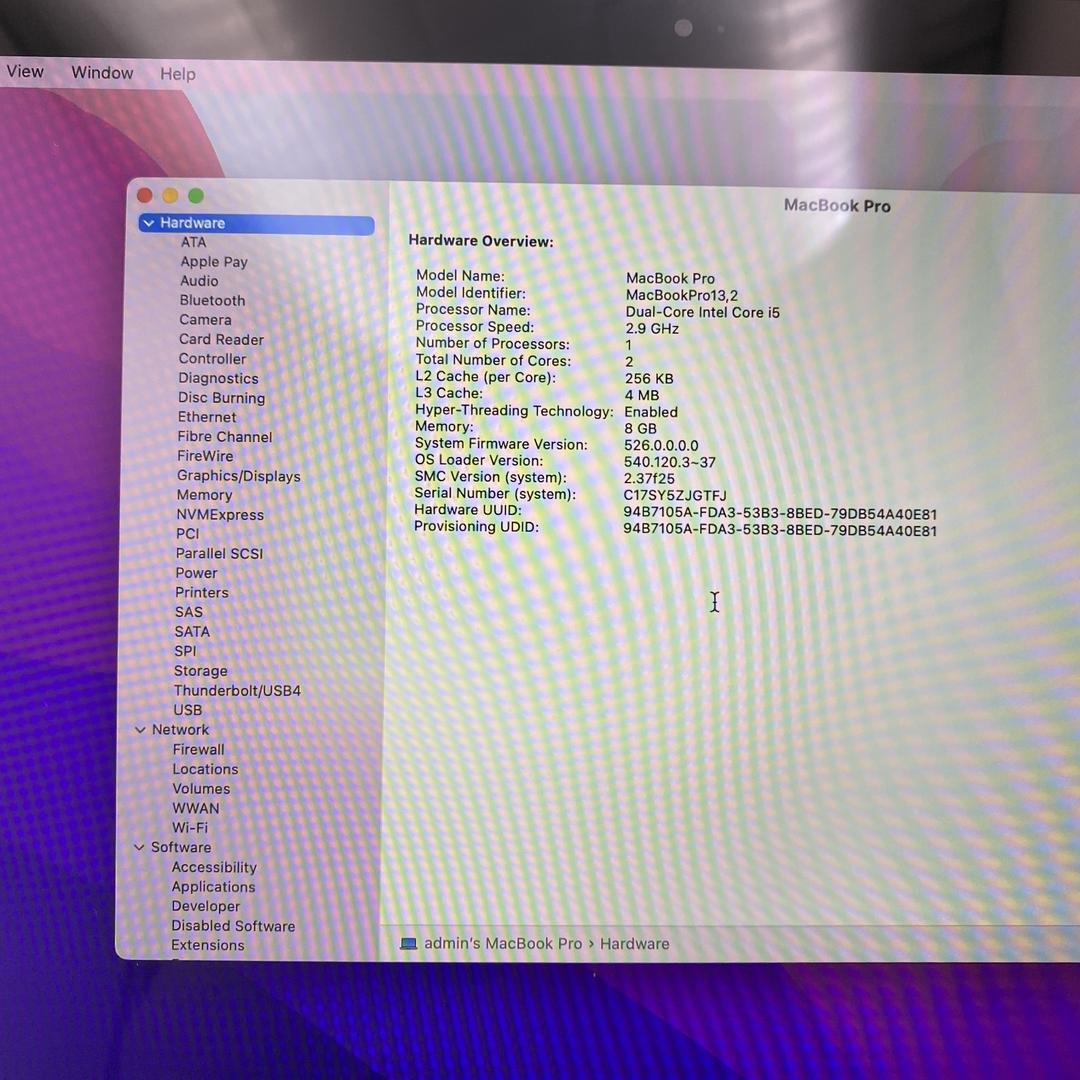Viewport: 1080px width, 1080px height.
Task: Click the laptop icon in path bar
Action: pyautogui.click(x=408, y=944)
